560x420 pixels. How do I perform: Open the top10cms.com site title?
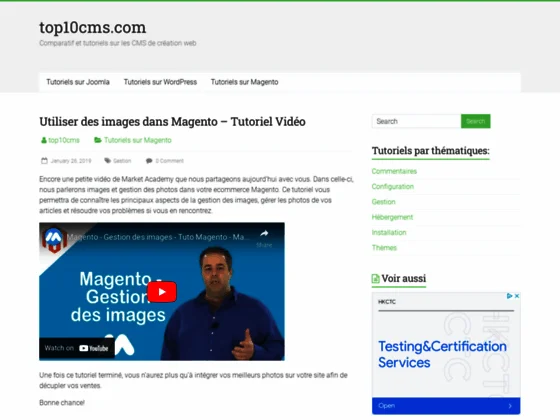click(92, 28)
